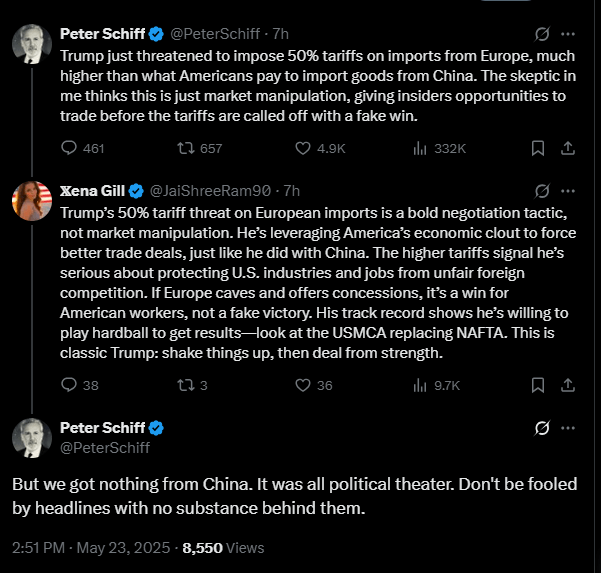The width and height of the screenshot is (601, 573).
Task: Open more options on Xena Gill's tweet
Action: [568, 190]
